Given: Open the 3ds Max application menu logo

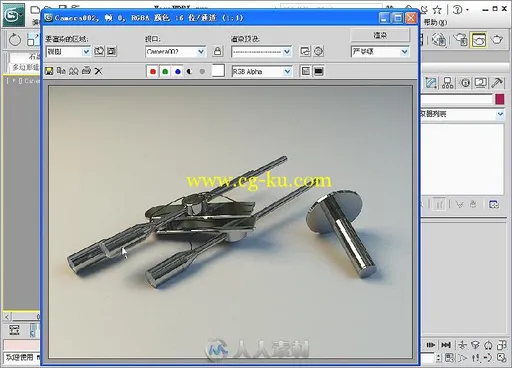Looking at the screenshot, I should click(13, 15).
